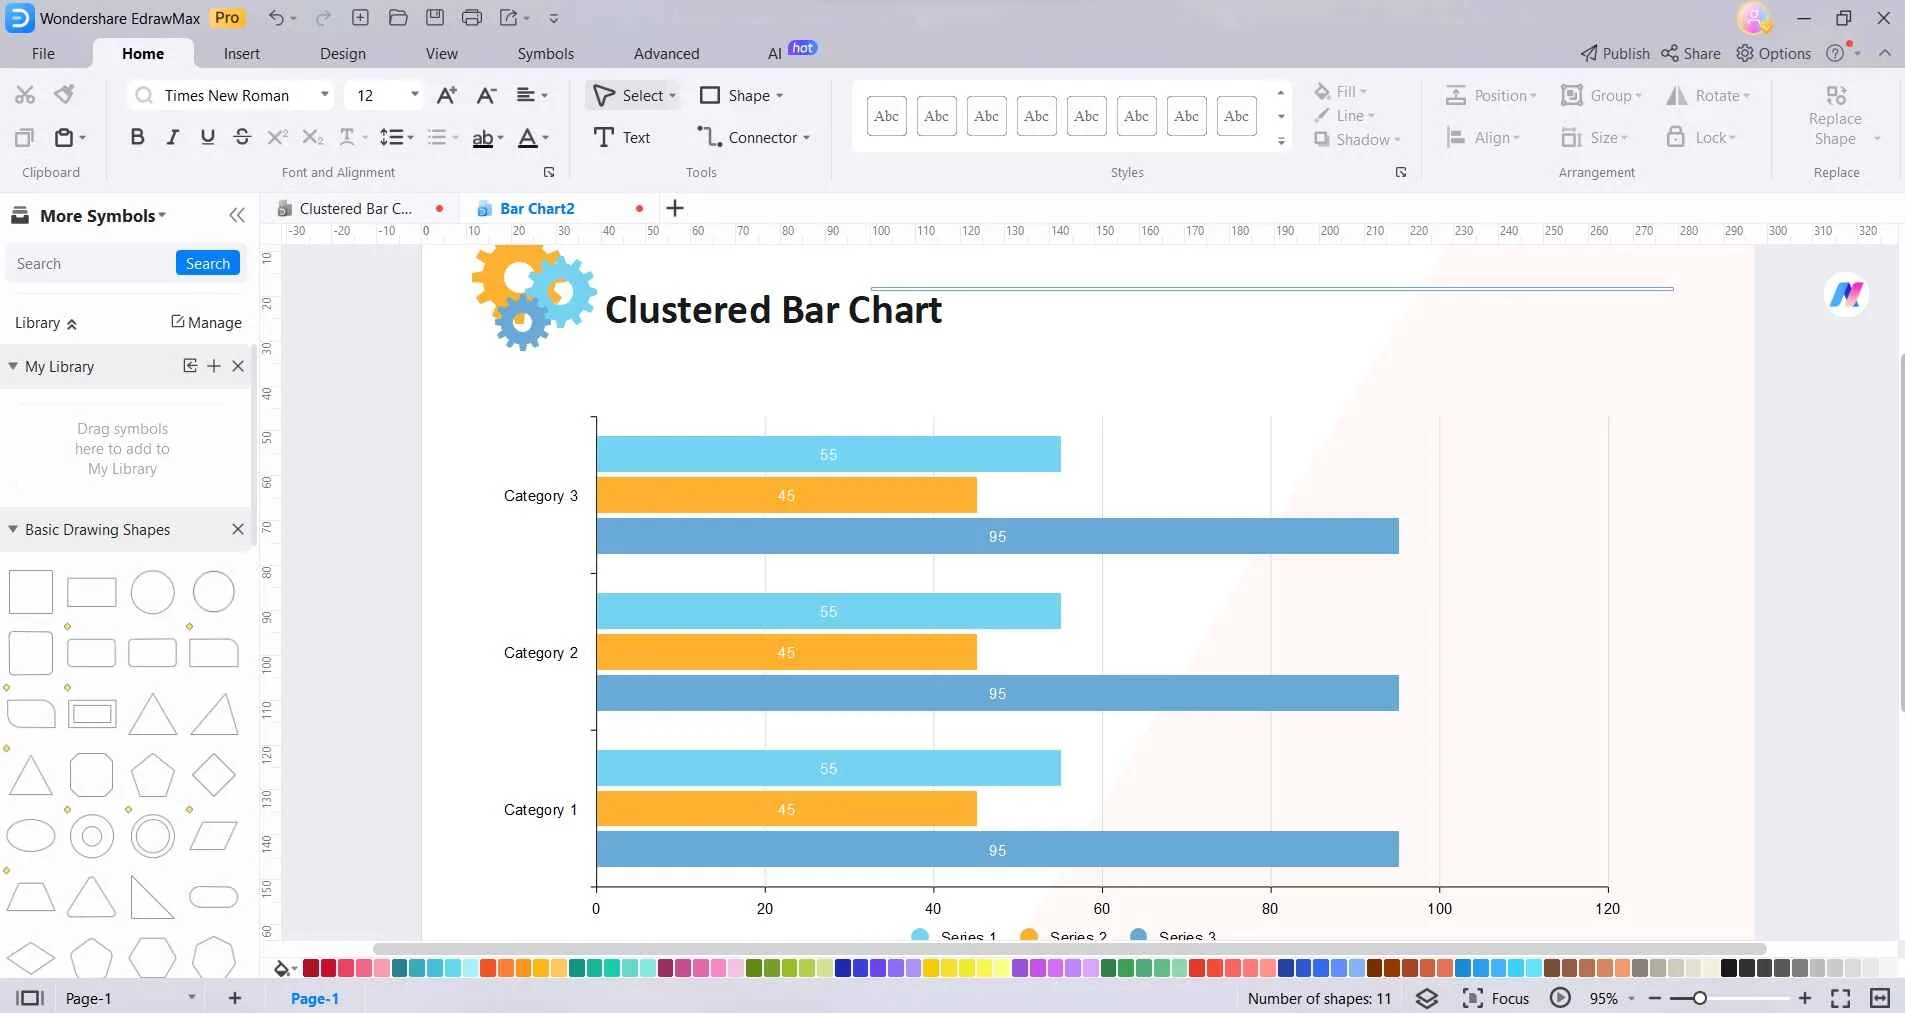Open Font and Alignment dialog launcher

click(548, 172)
